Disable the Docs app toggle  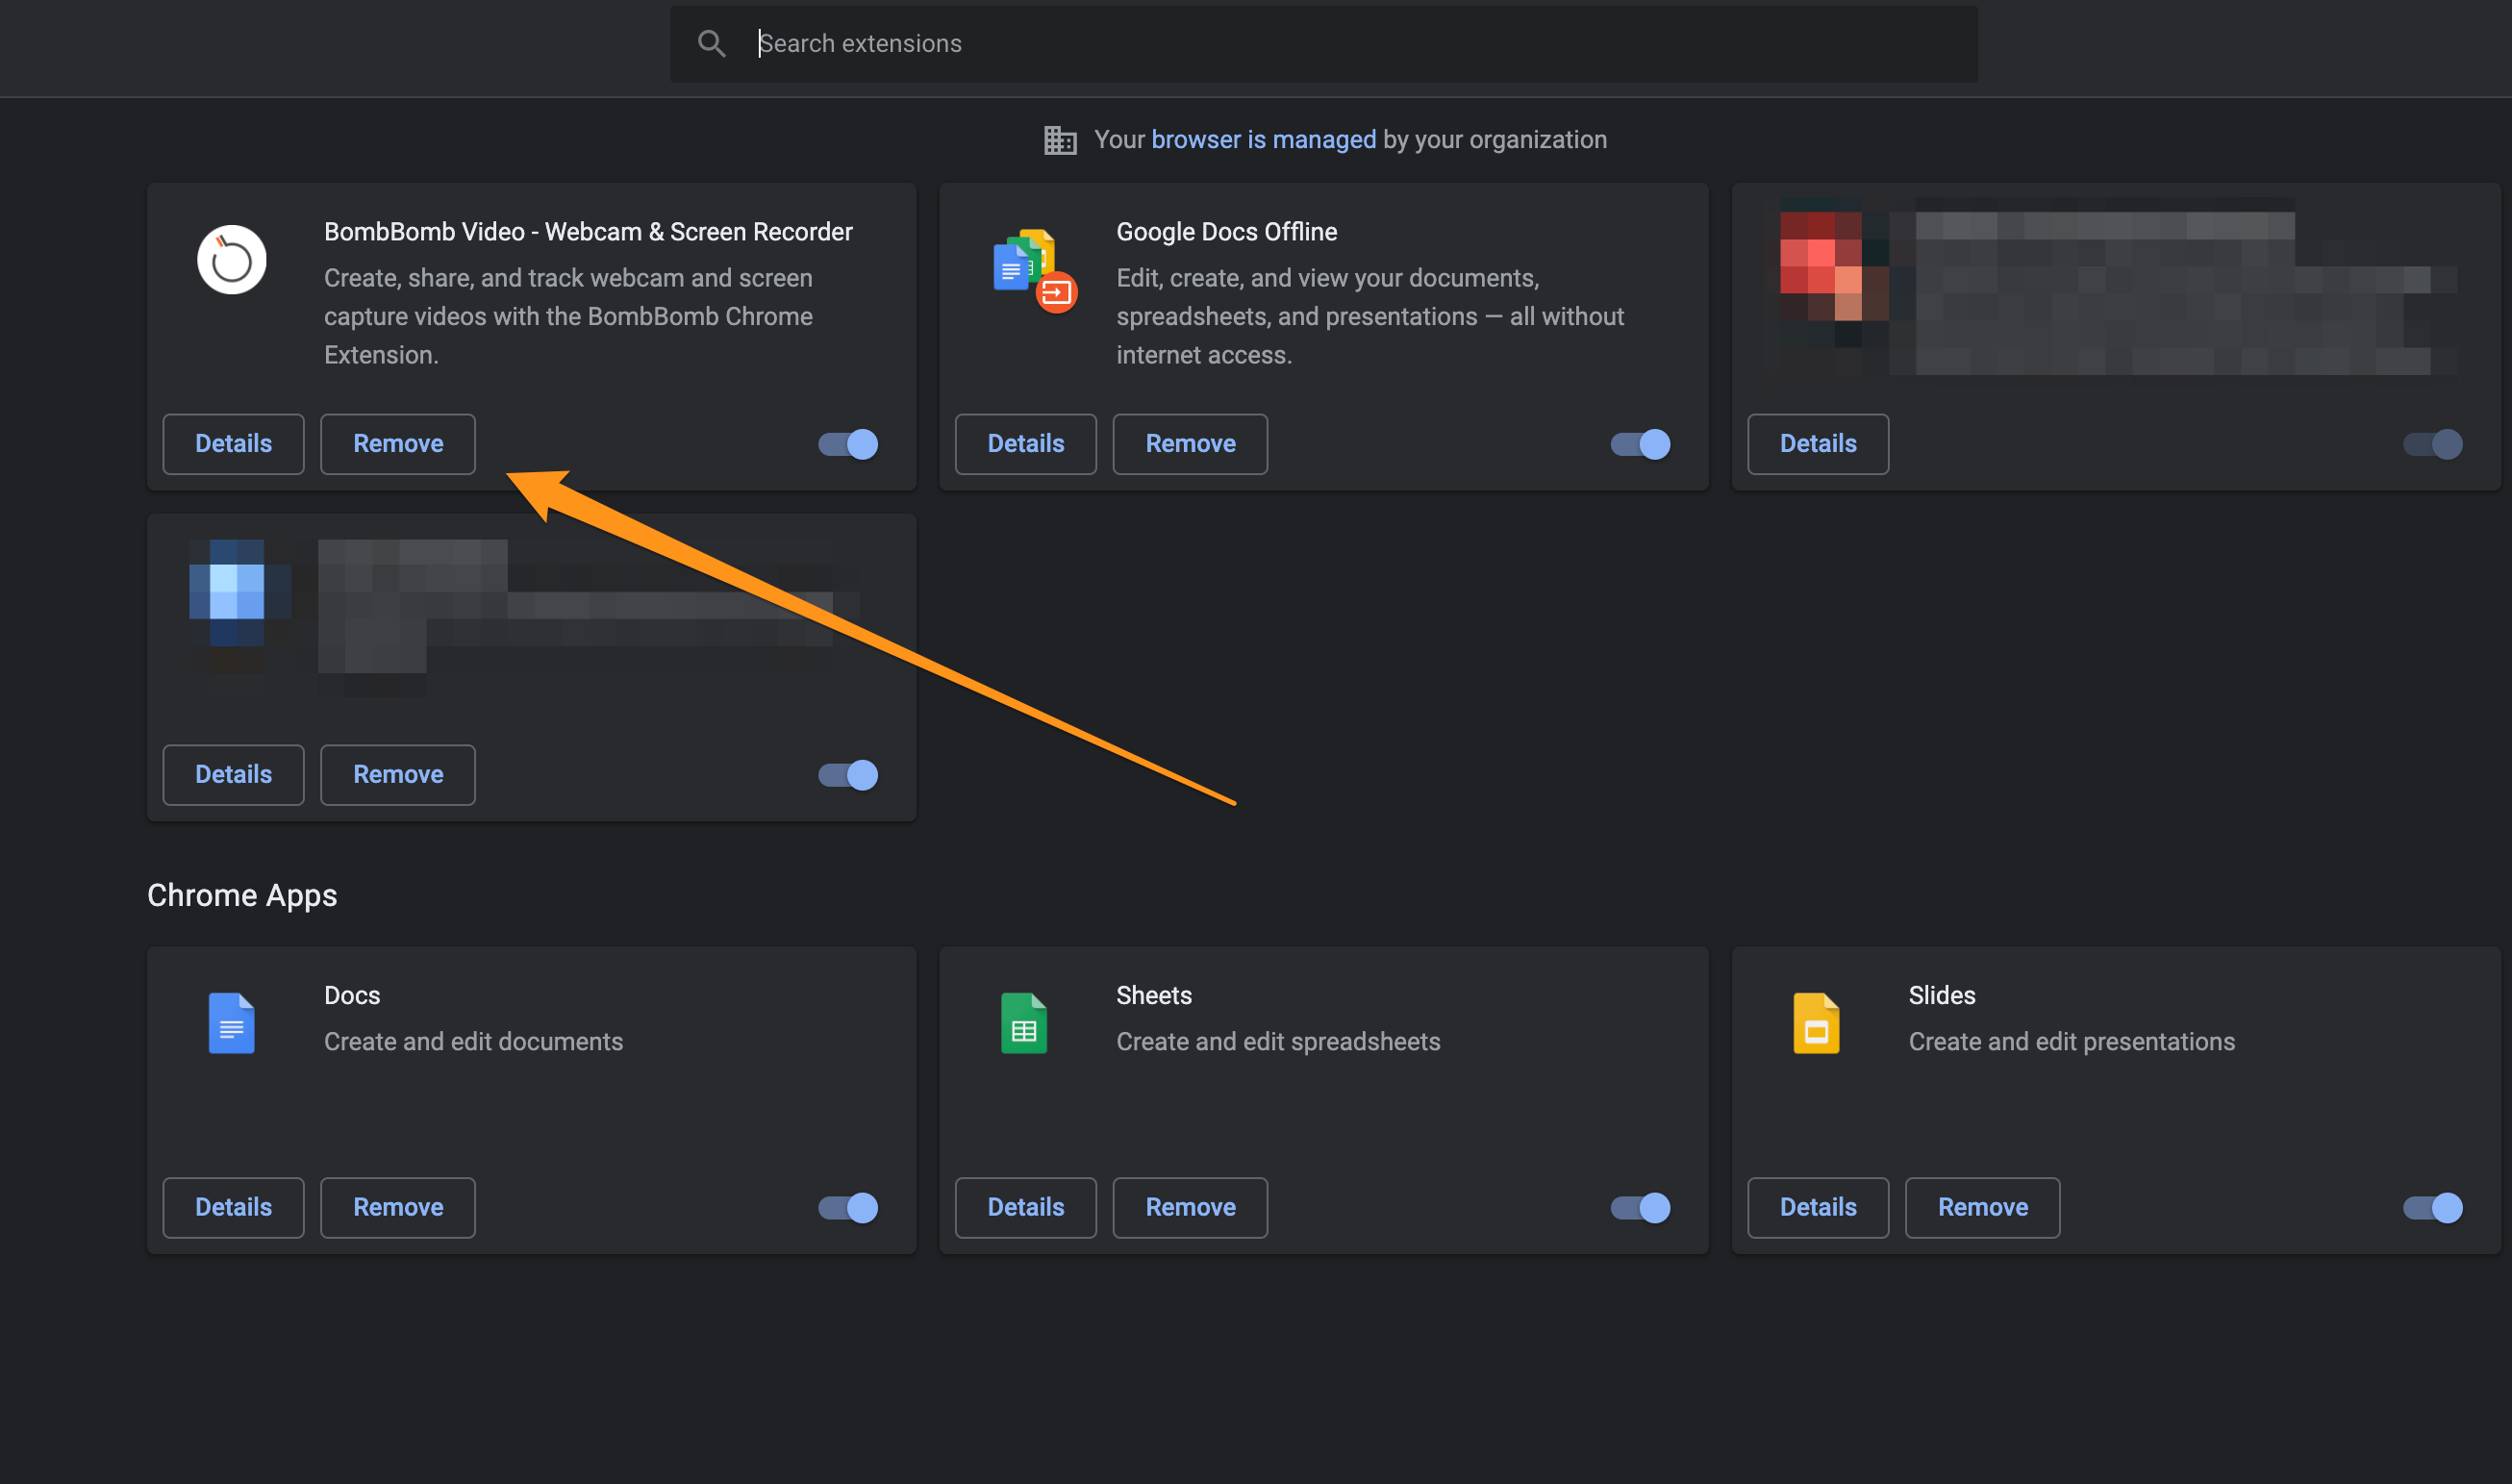[848, 1208]
